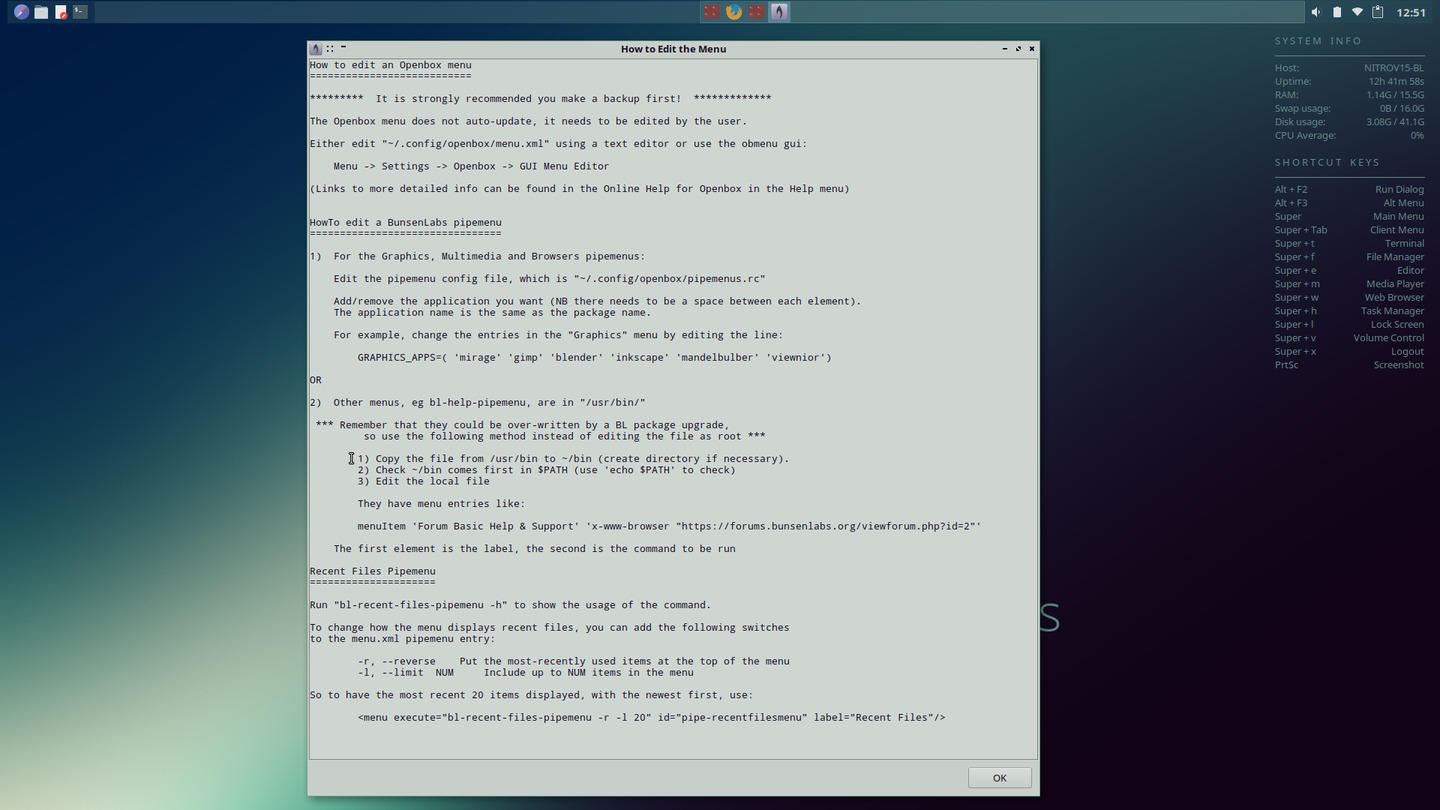Click the "Super + w" Web Browser shortcut row
Viewport: 1440px width, 810px height.
1349,297
